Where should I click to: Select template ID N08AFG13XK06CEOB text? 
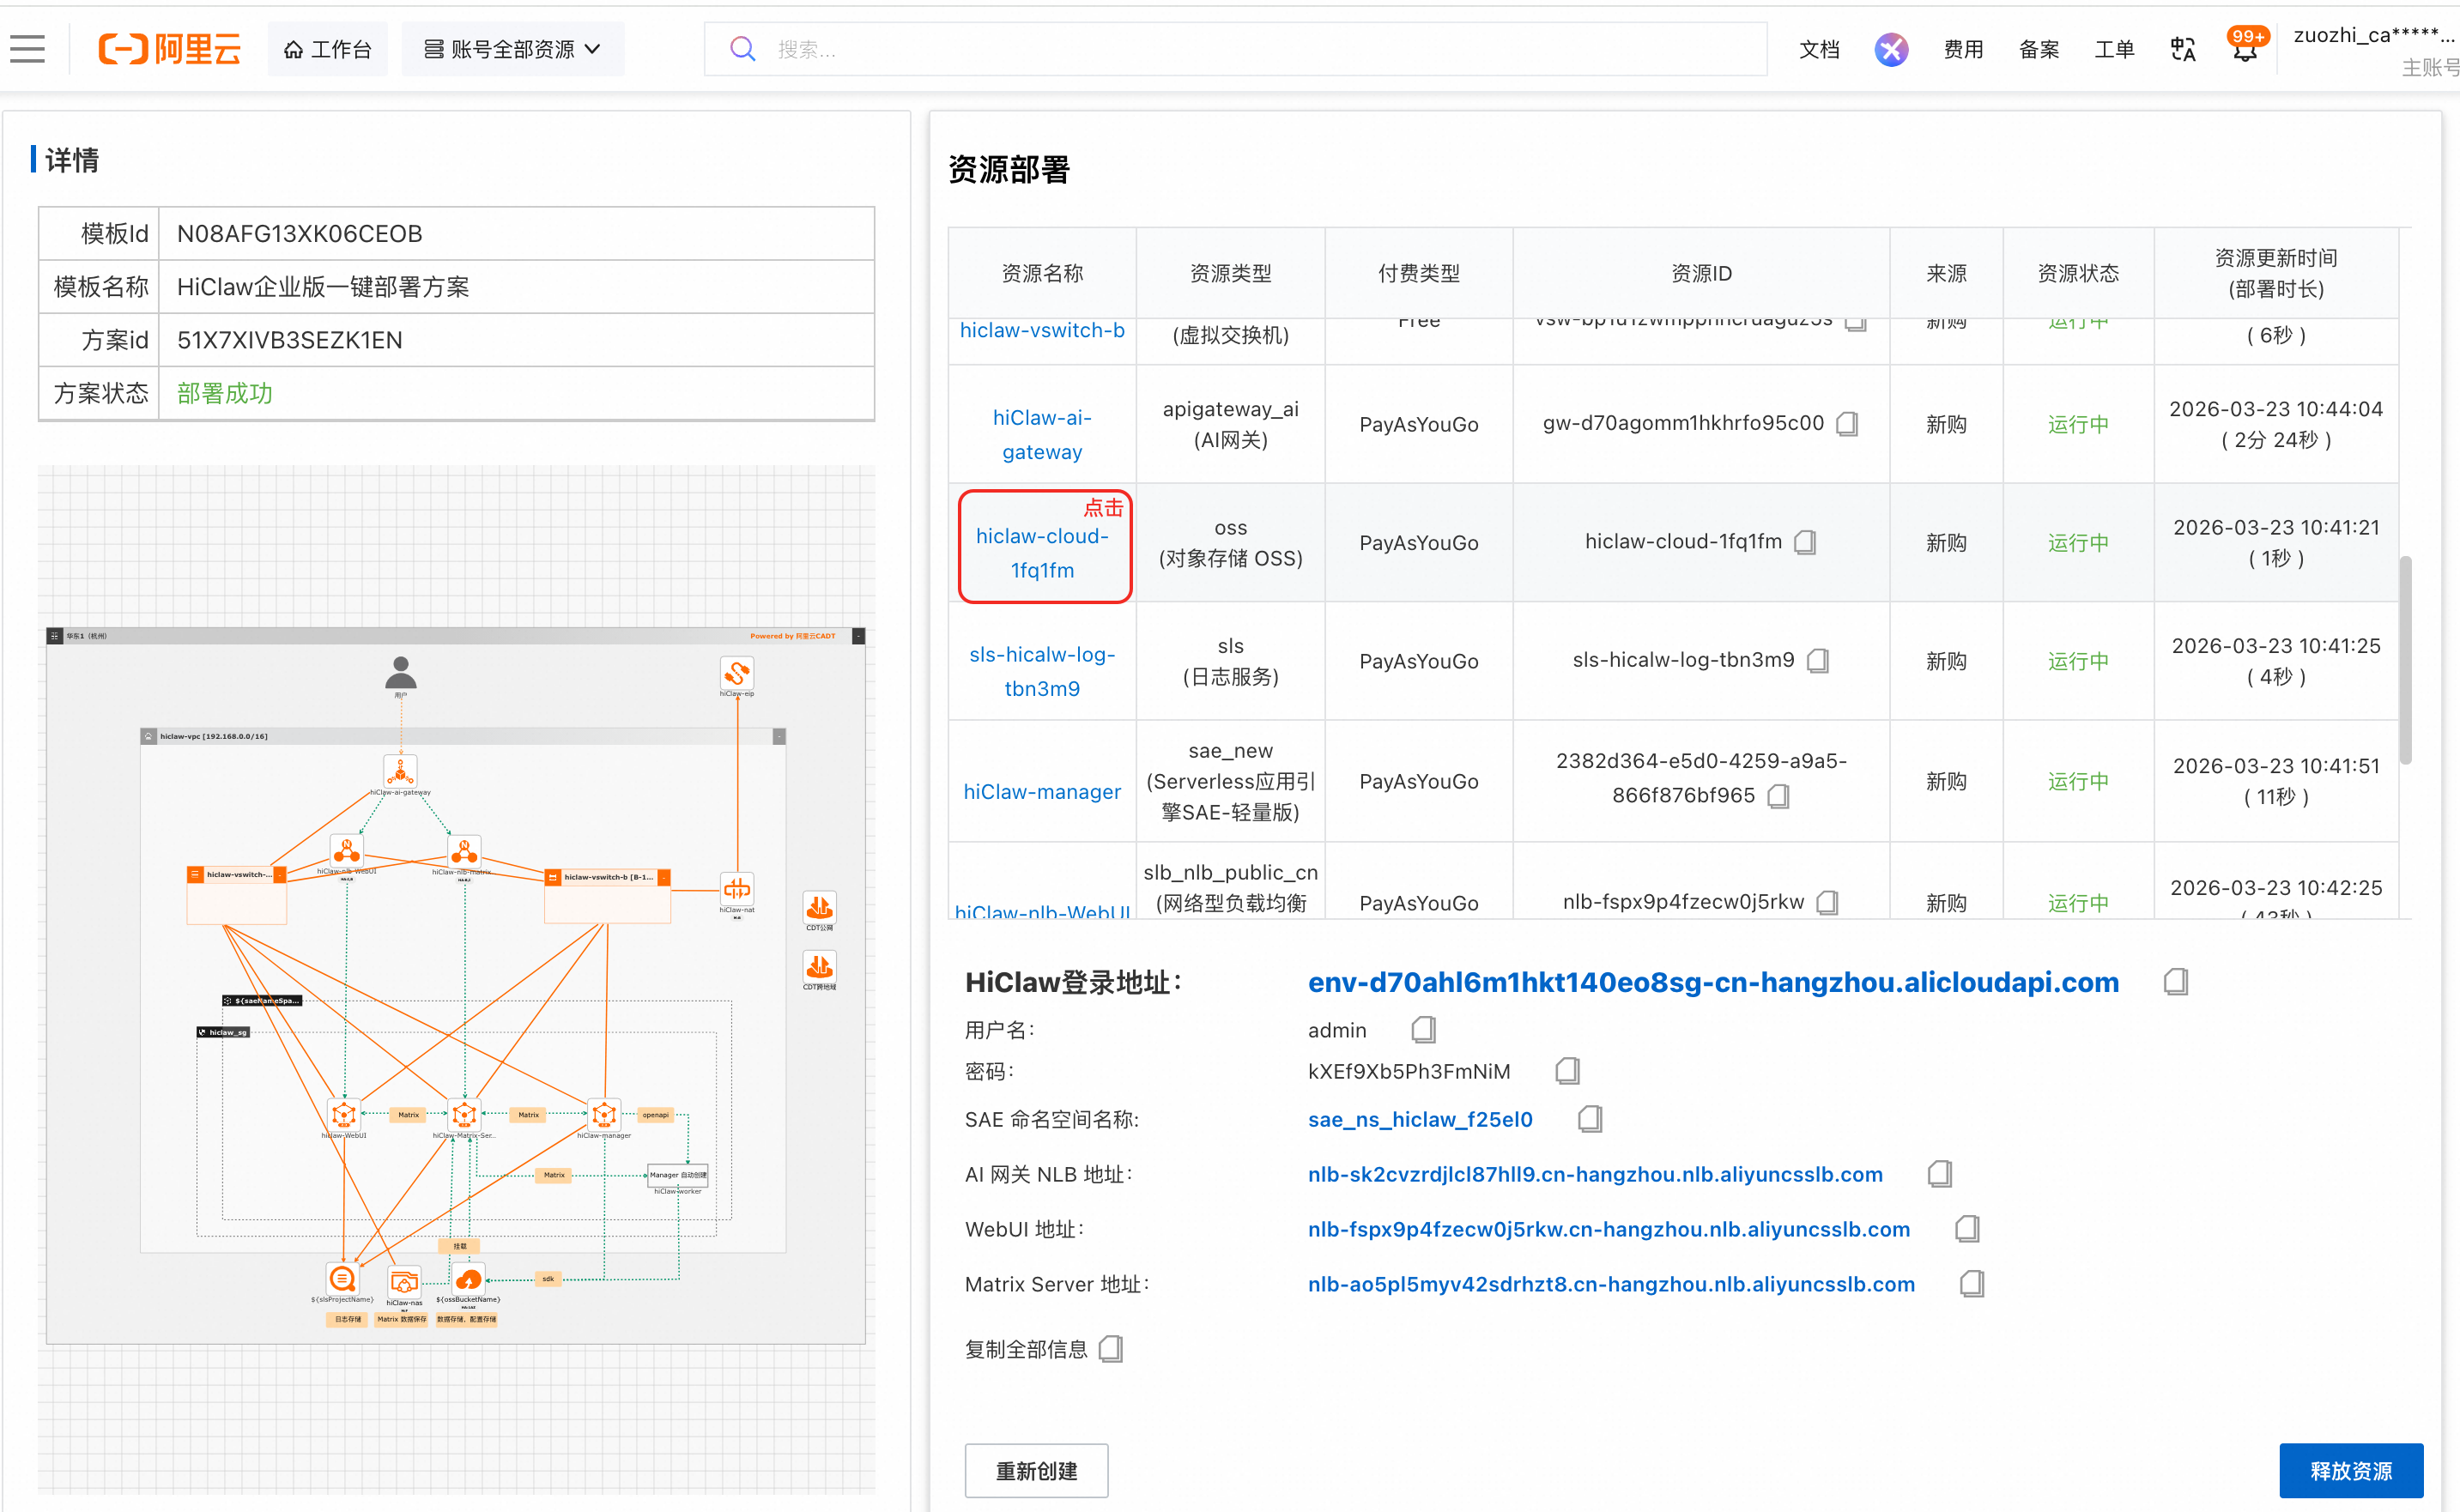[299, 234]
